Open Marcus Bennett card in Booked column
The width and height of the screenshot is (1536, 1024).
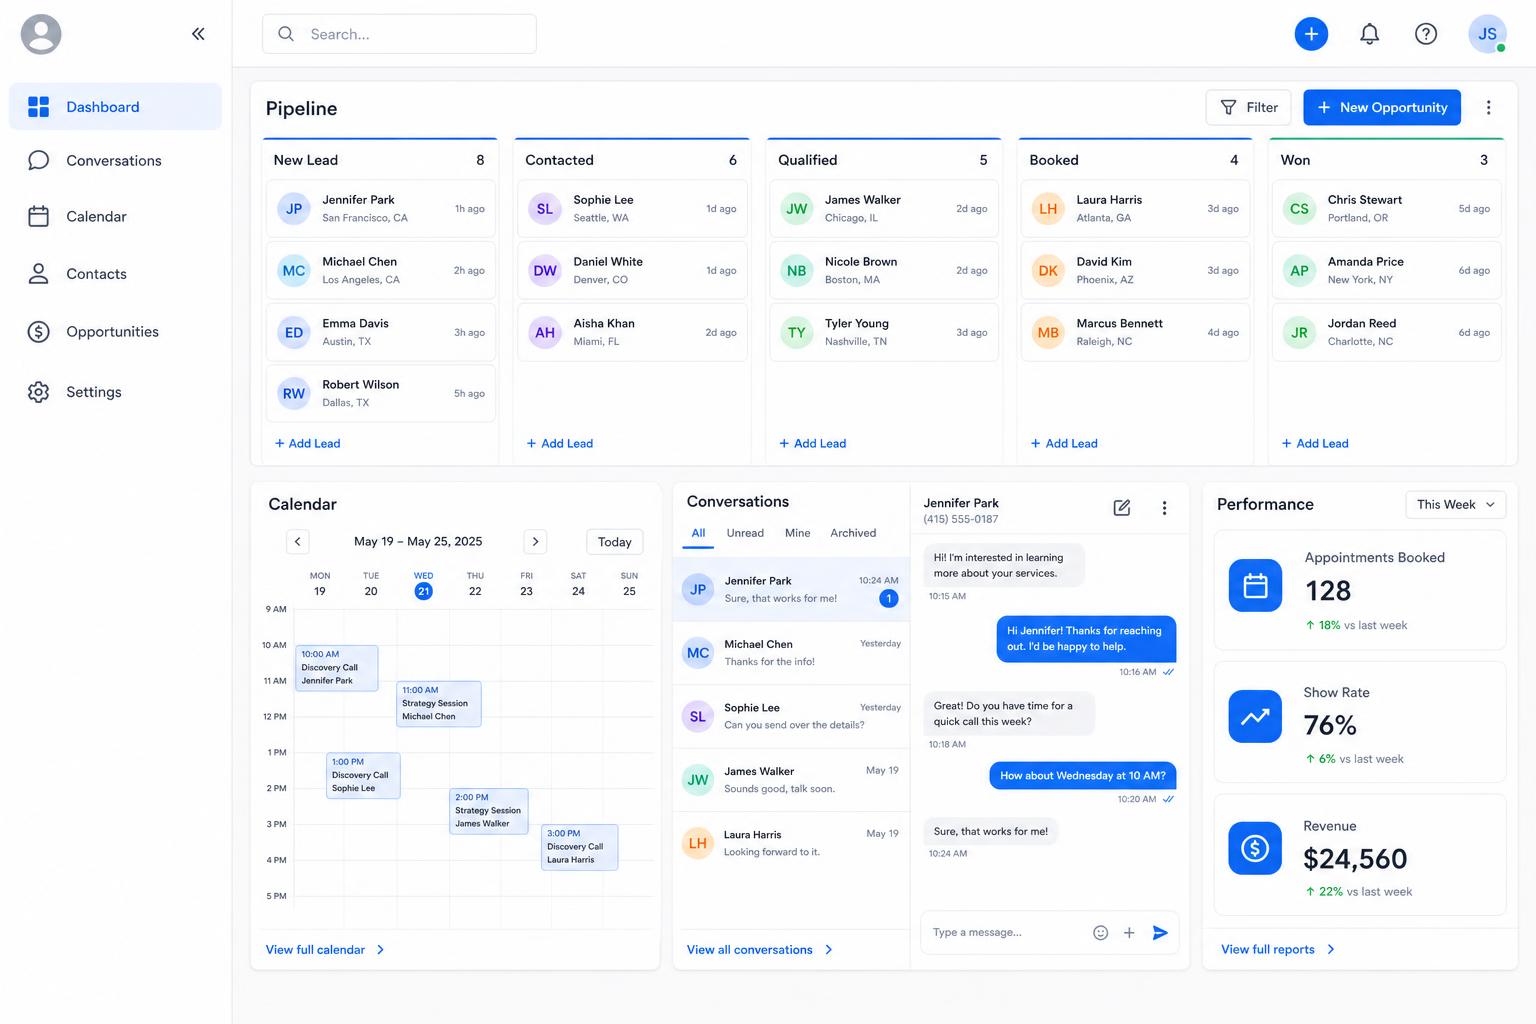click(1135, 333)
